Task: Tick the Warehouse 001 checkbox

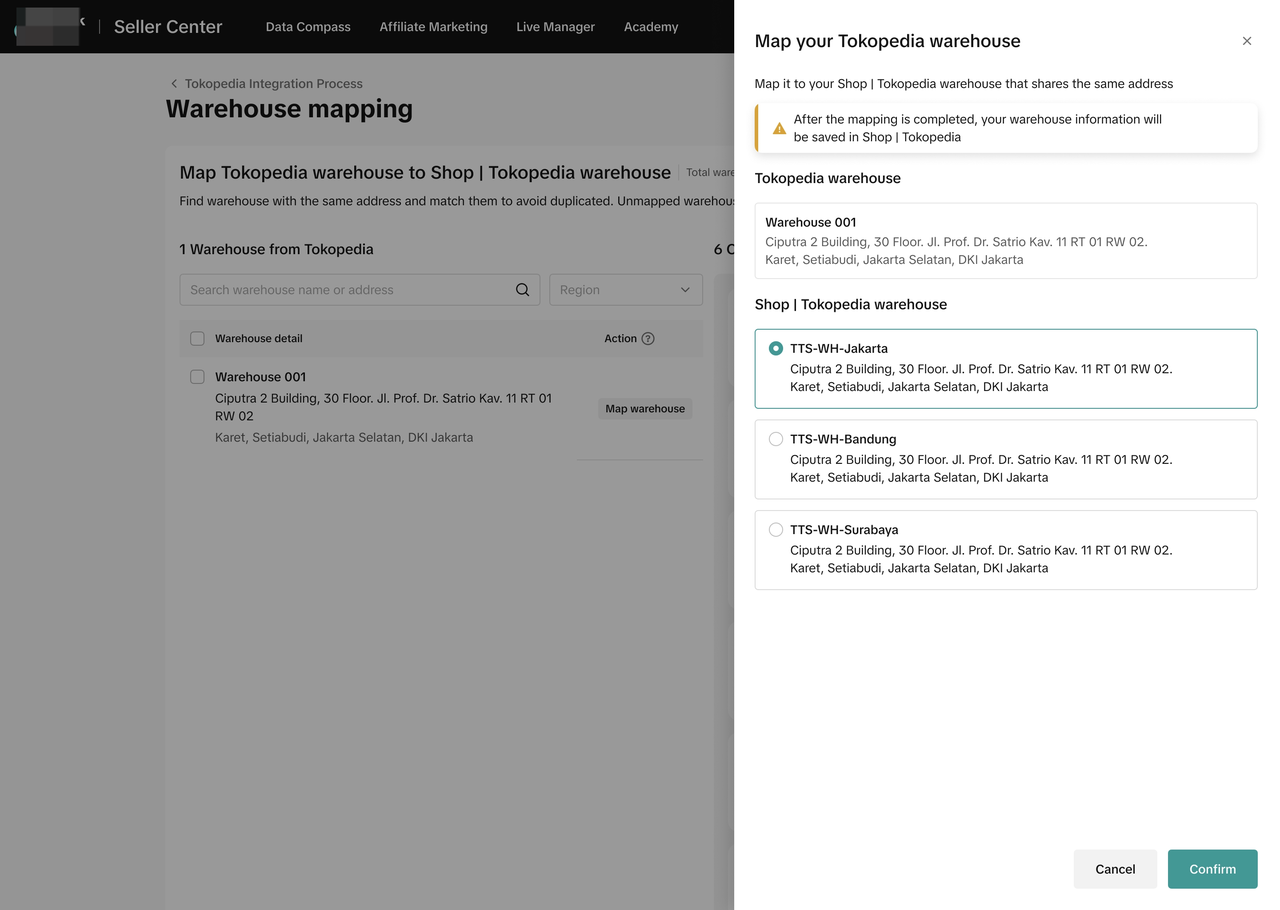Action: click(x=197, y=377)
